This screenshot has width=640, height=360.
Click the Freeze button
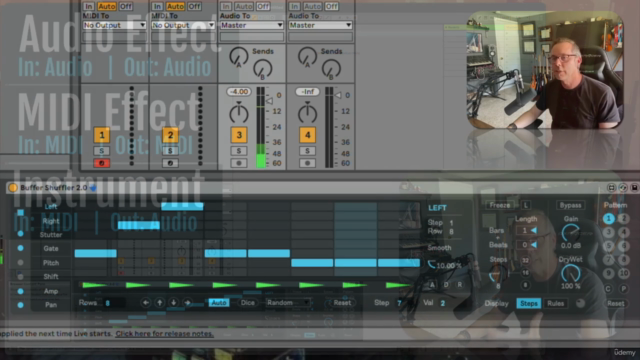[x=500, y=205]
